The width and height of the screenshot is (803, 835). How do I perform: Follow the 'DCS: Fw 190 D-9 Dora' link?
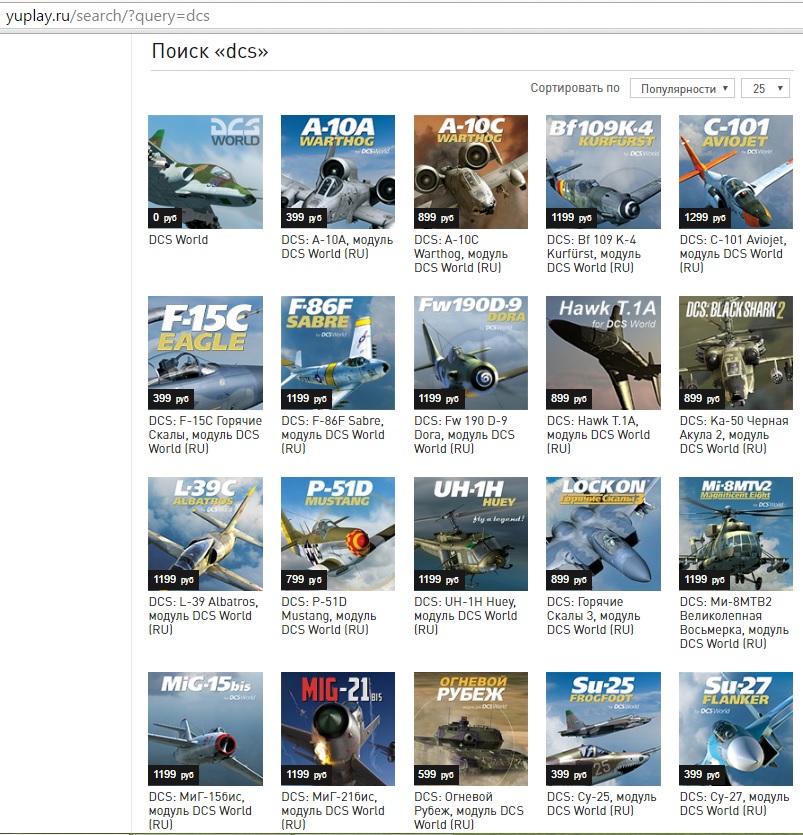pyautogui.click(x=464, y=435)
